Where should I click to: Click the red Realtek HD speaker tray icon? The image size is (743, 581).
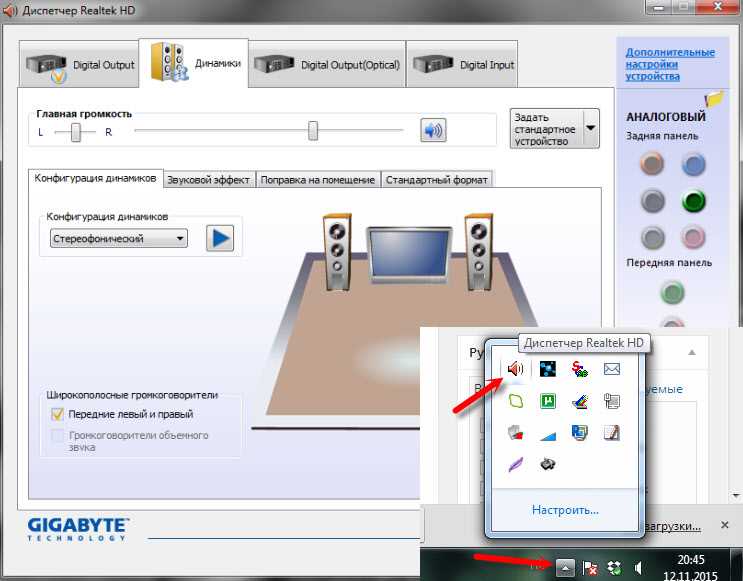click(x=515, y=369)
